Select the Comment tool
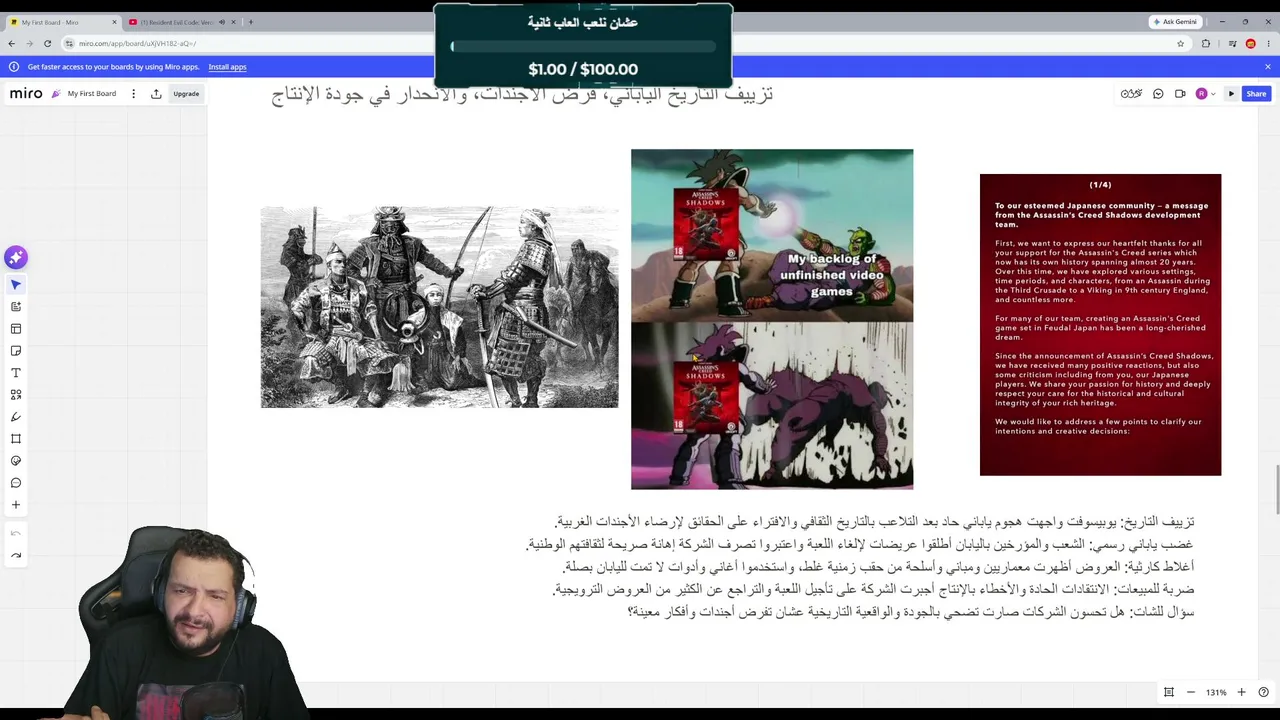This screenshot has height=720, width=1280. pos(16,483)
